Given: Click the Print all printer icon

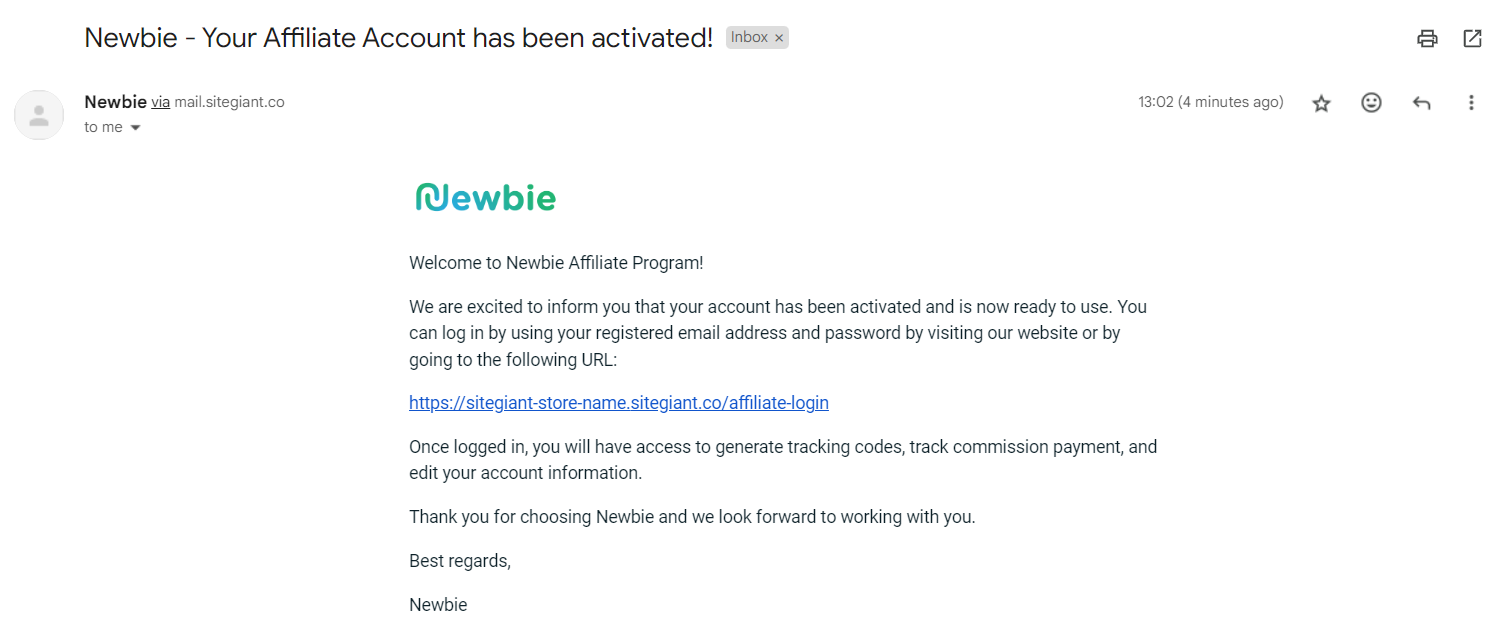Looking at the screenshot, I should (x=1427, y=39).
